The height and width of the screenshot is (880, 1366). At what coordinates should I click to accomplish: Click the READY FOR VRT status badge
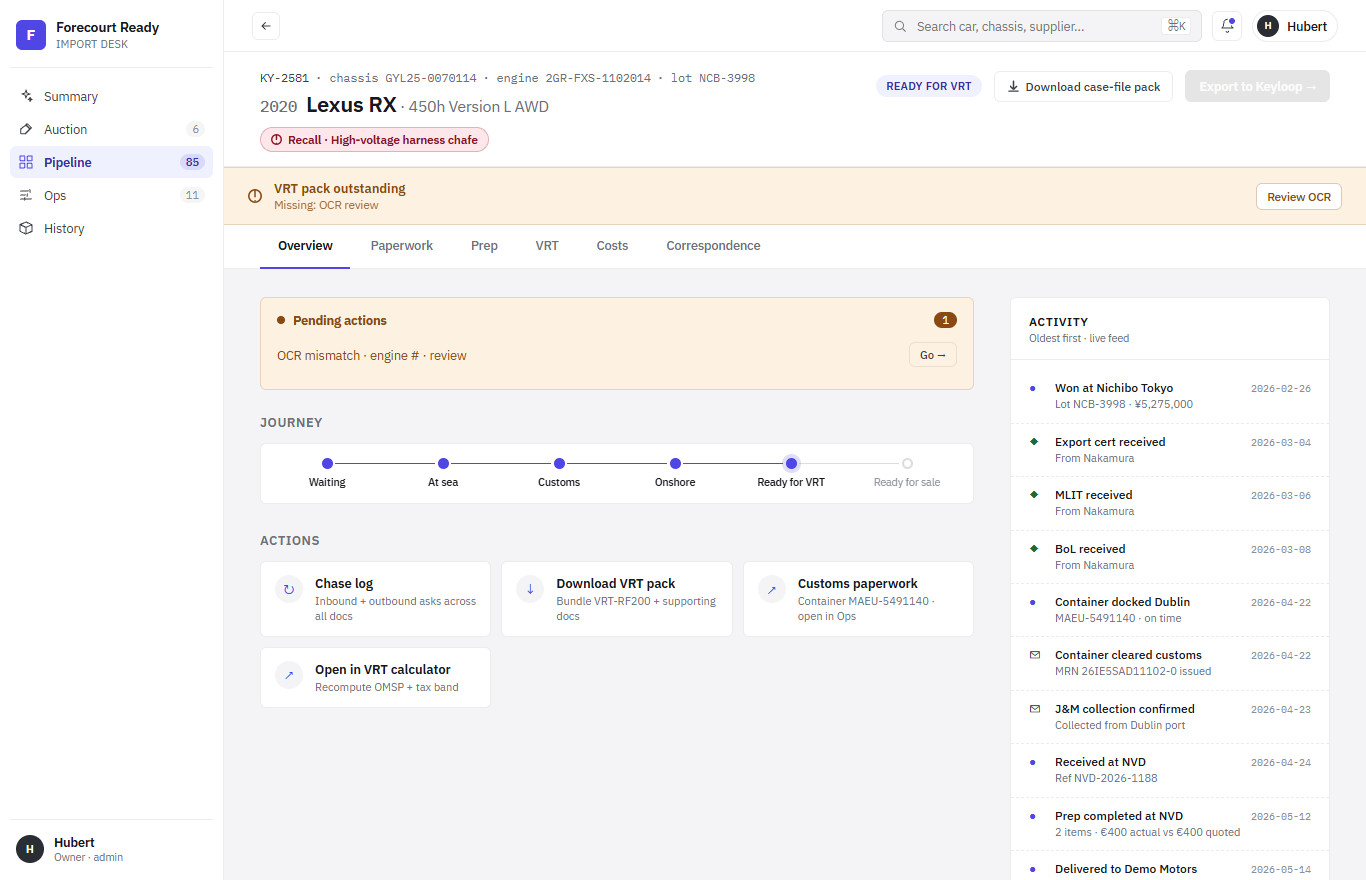point(929,86)
